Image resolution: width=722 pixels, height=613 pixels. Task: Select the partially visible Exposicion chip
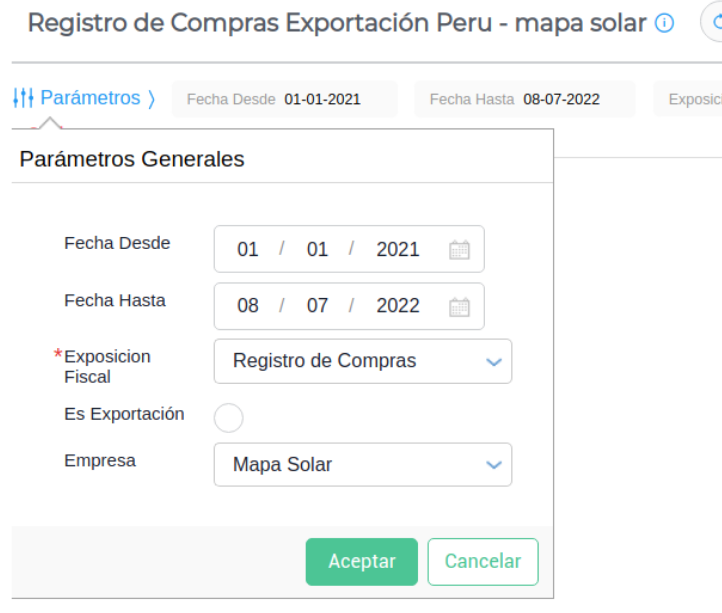coord(690,99)
